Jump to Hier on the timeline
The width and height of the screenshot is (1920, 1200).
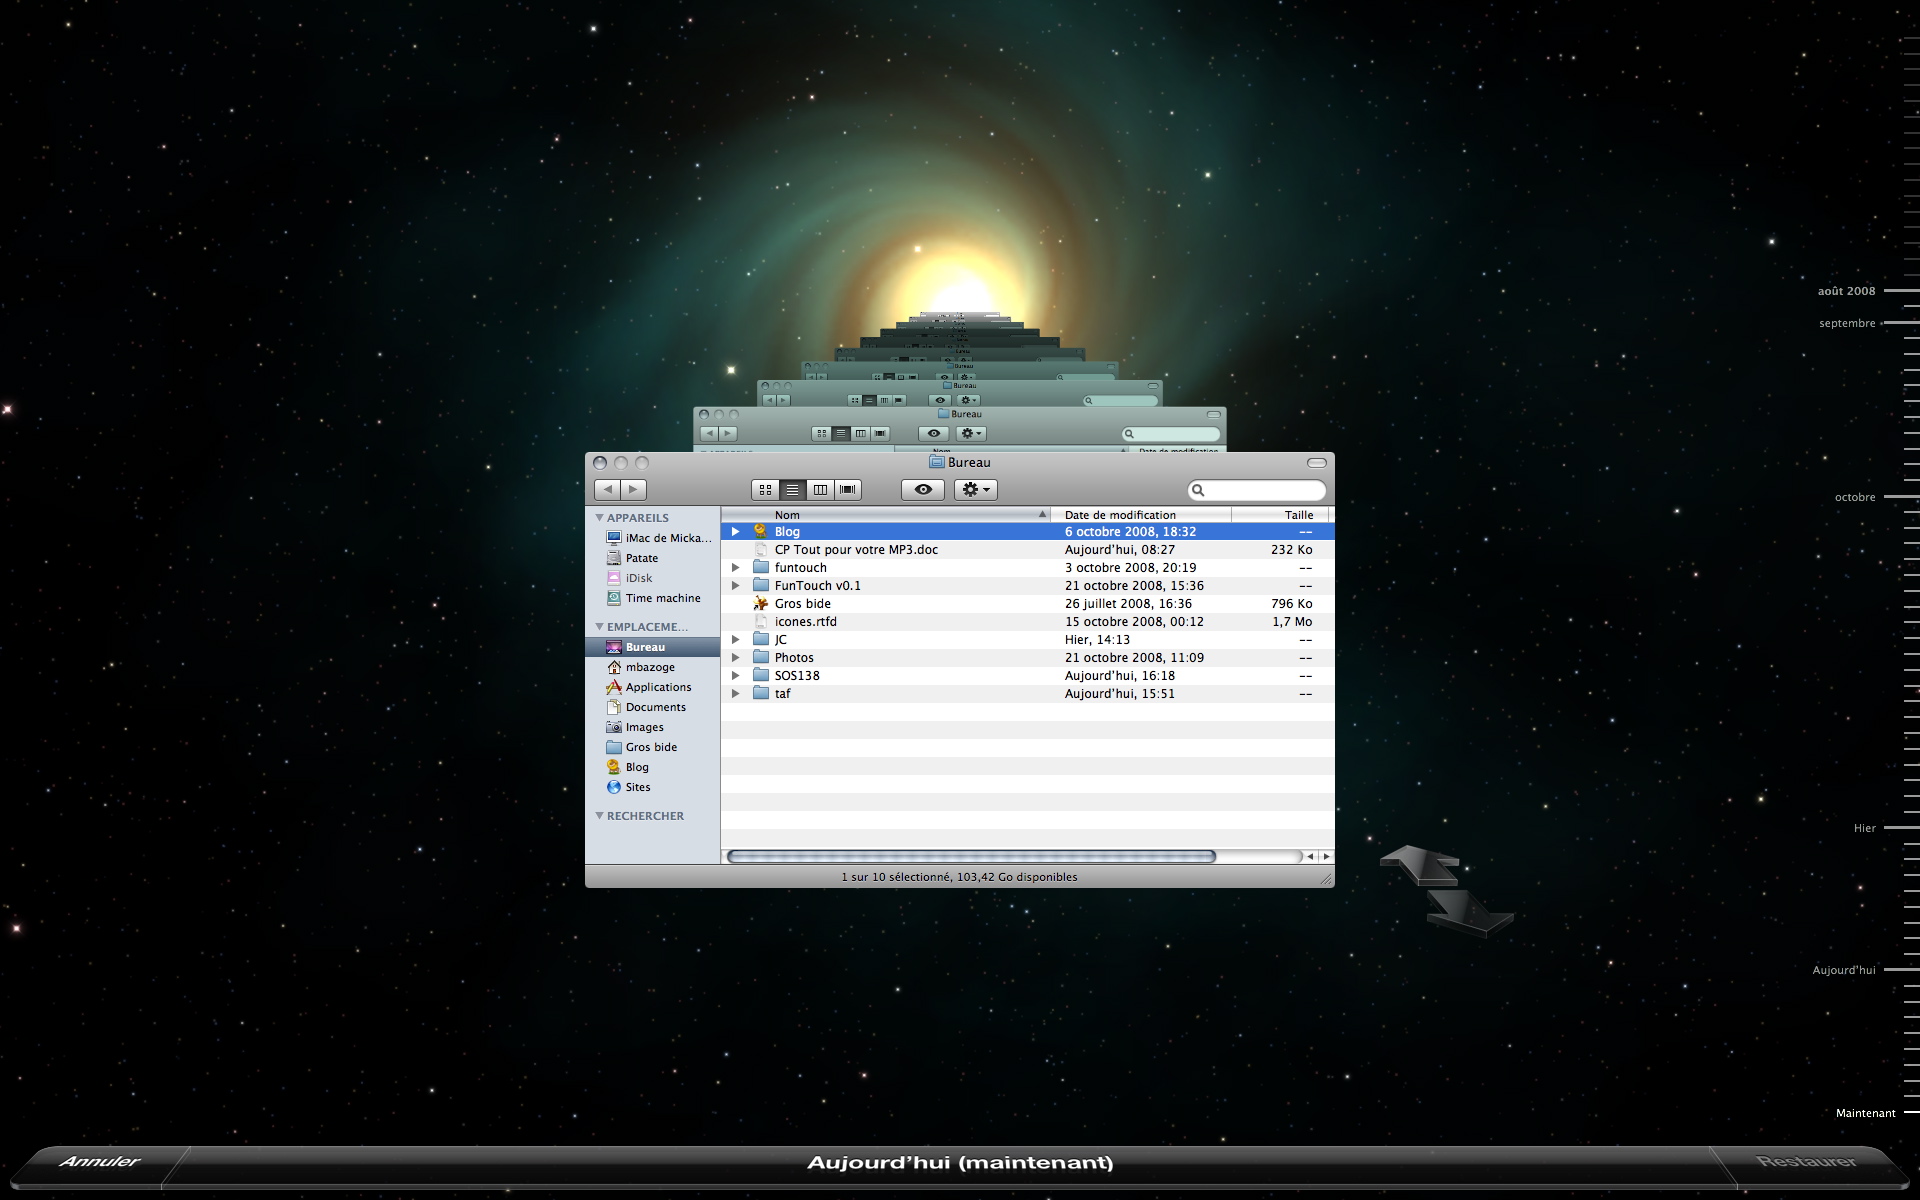click(x=1865, y=828)
